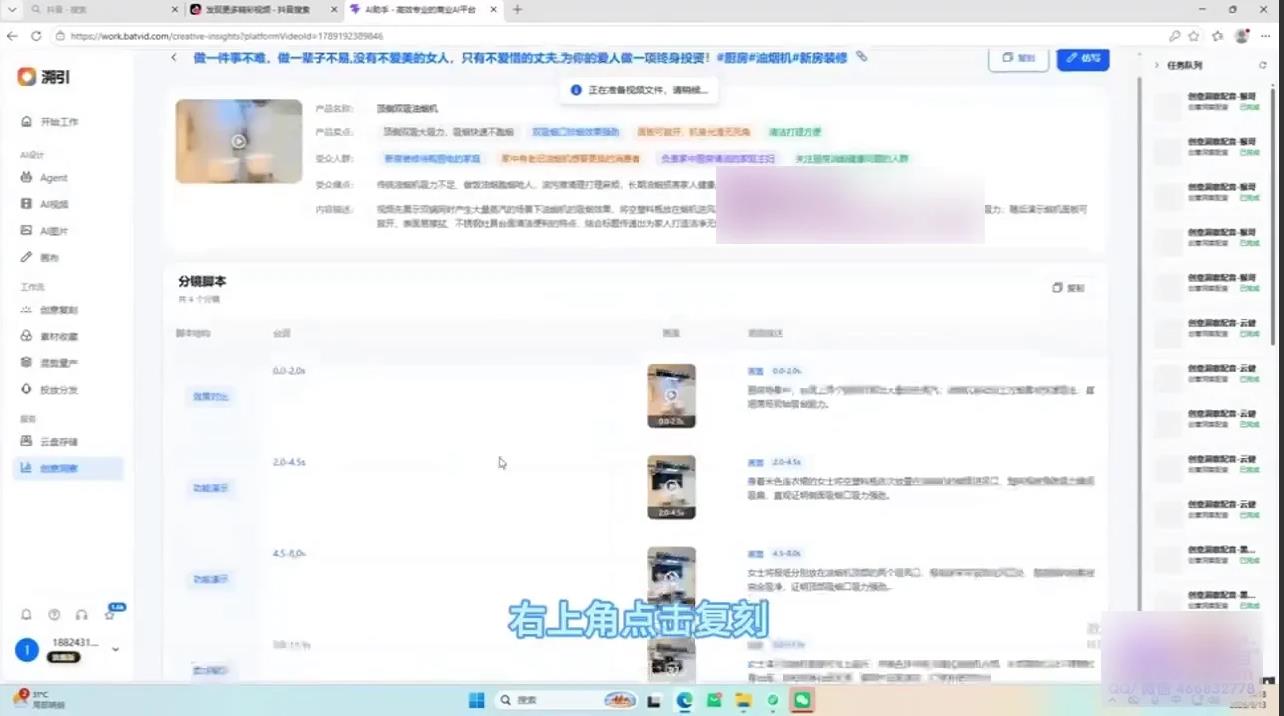Click the blue user avatar circle
Viewport: 1284px width, 716px height.
(x=27, y=650)
